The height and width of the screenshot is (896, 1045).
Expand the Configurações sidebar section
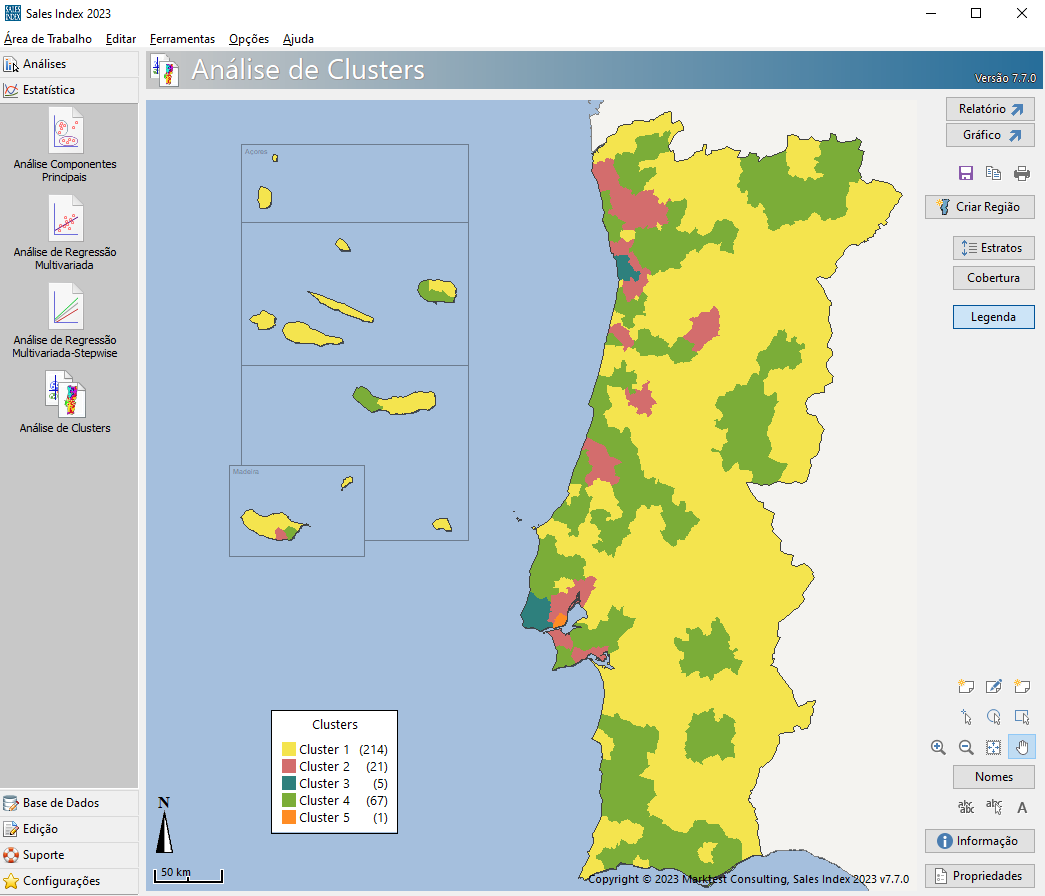69,881
